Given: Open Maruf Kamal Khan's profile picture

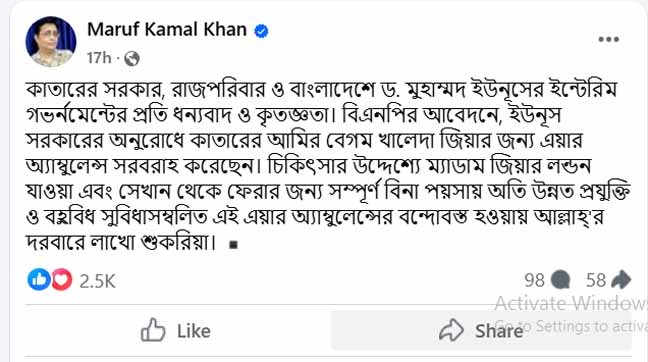Looking at the screenshot, I should click(x=51, y=42).
